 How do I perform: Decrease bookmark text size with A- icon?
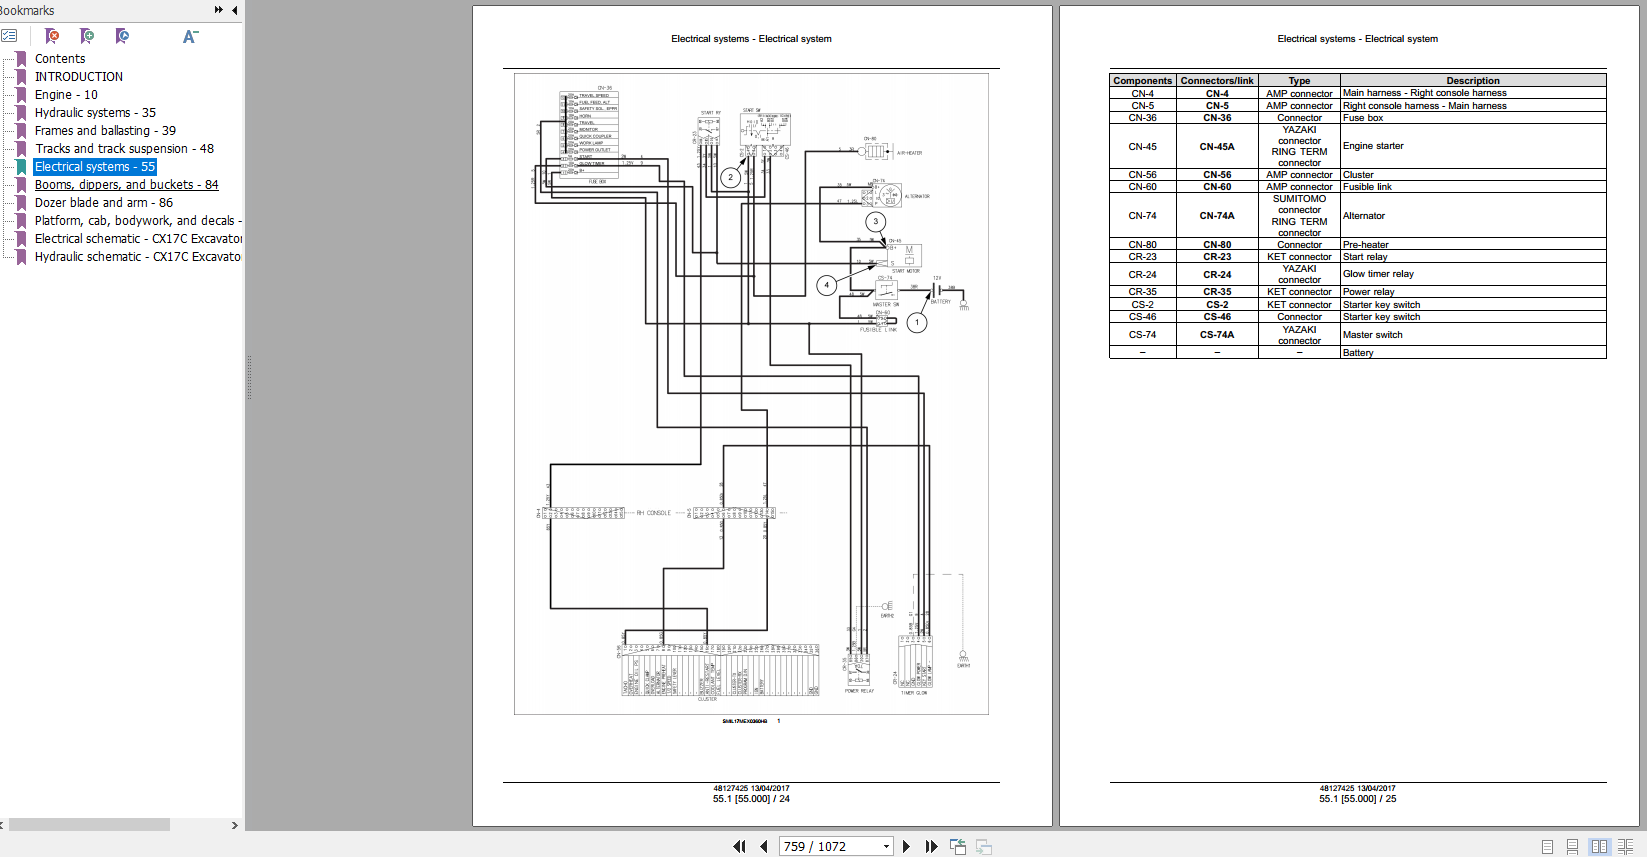tap(190, 36)
